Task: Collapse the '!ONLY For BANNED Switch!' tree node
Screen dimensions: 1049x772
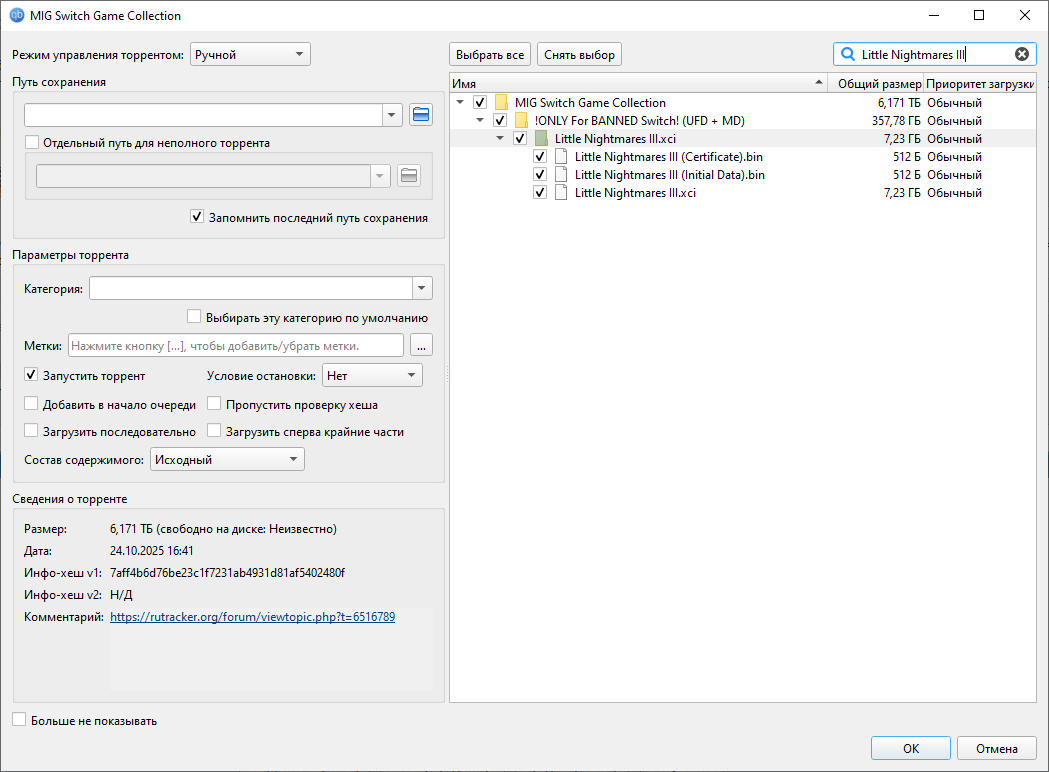Action: click(480, 121)
